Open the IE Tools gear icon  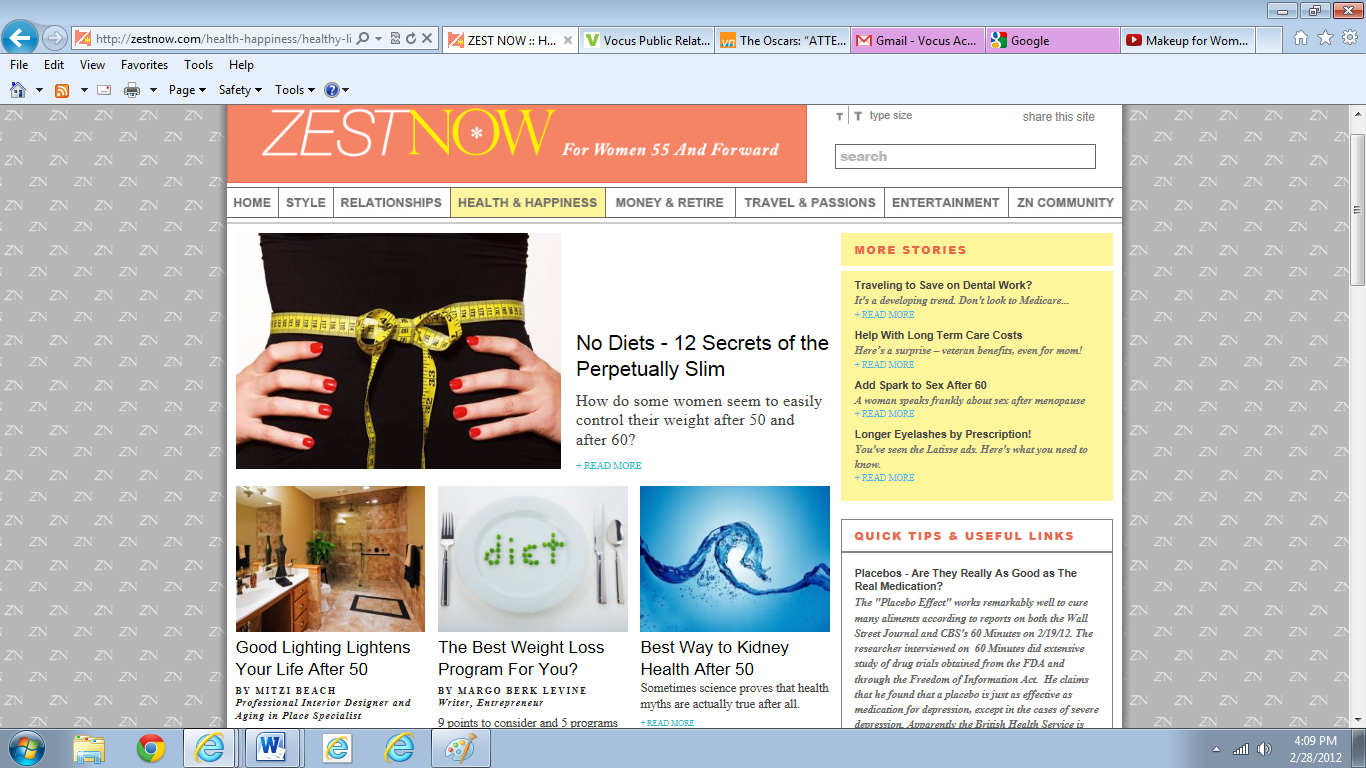tap(1350, 38)
